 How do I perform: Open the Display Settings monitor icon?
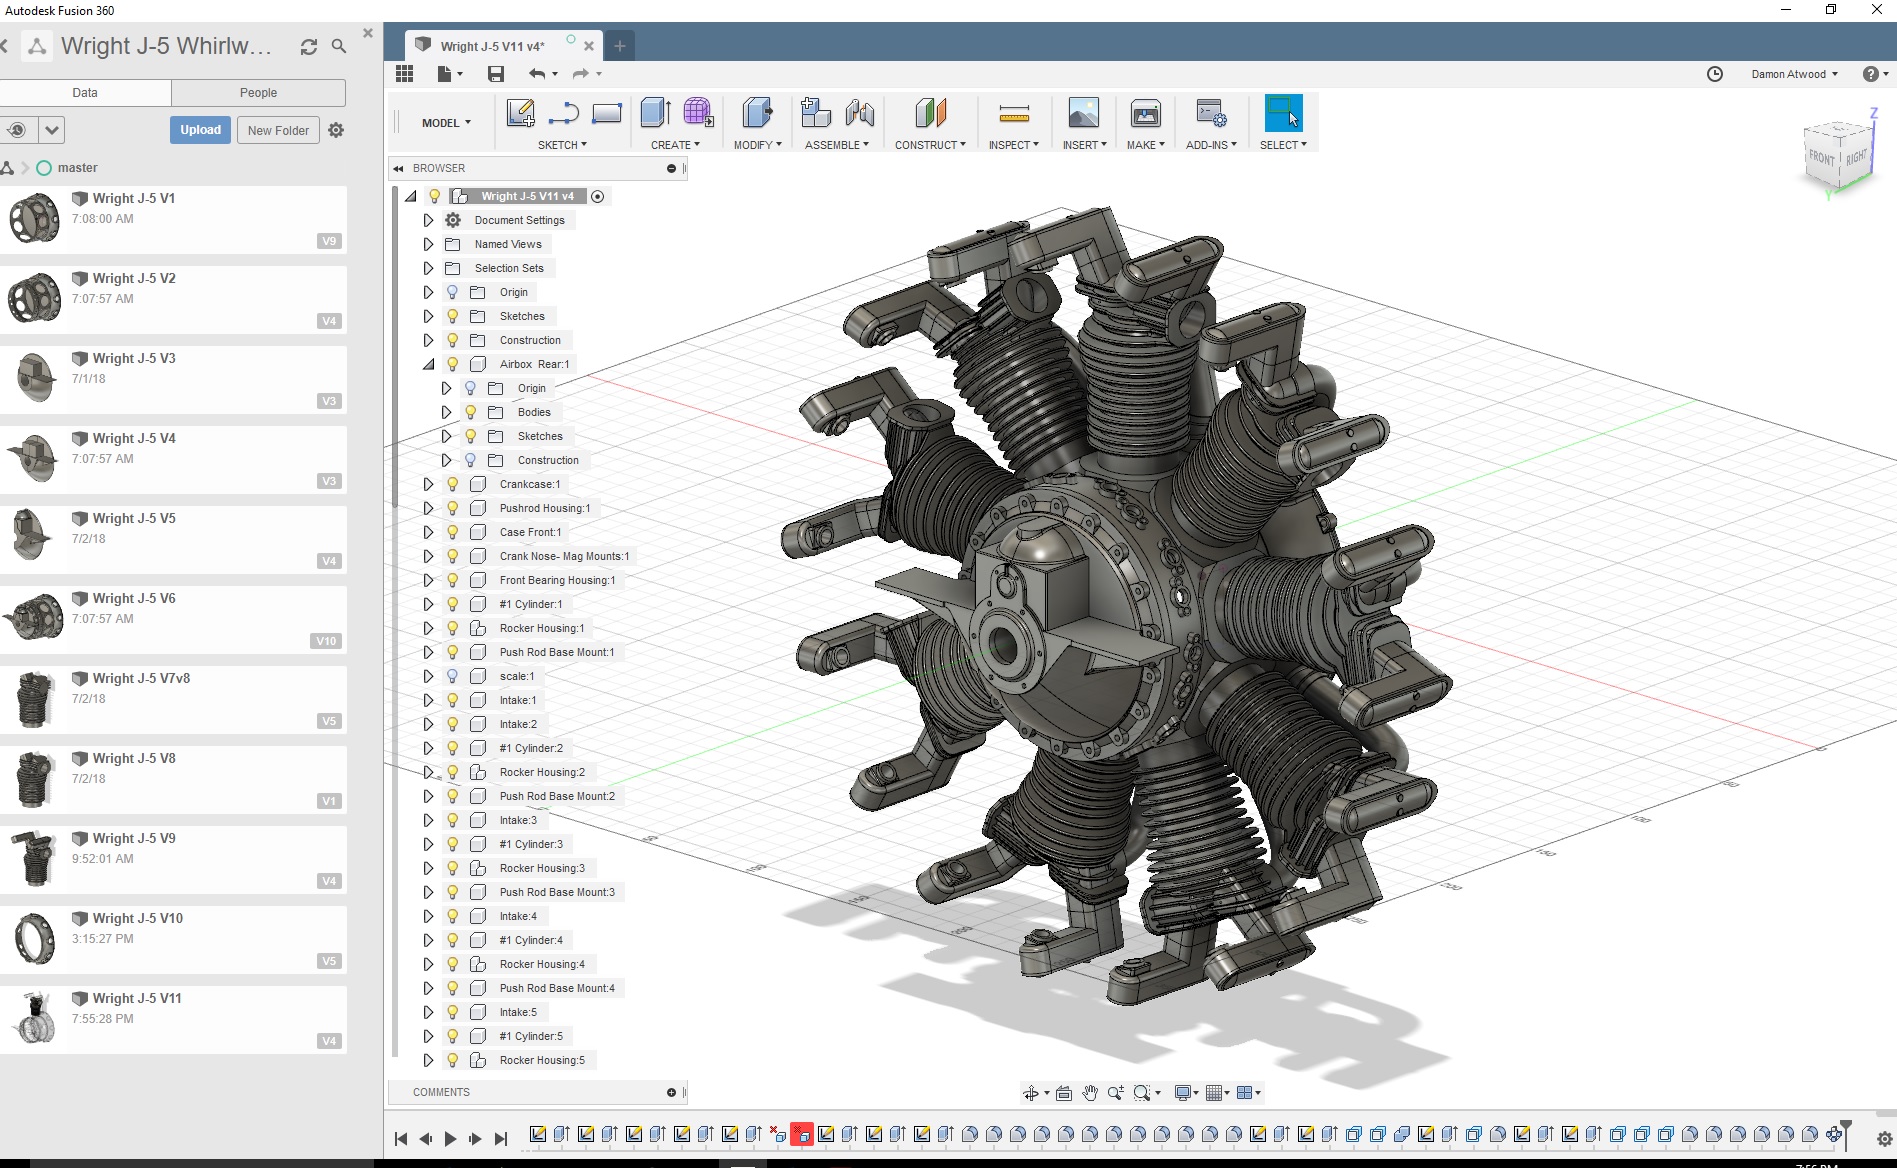(1182, 1093)
